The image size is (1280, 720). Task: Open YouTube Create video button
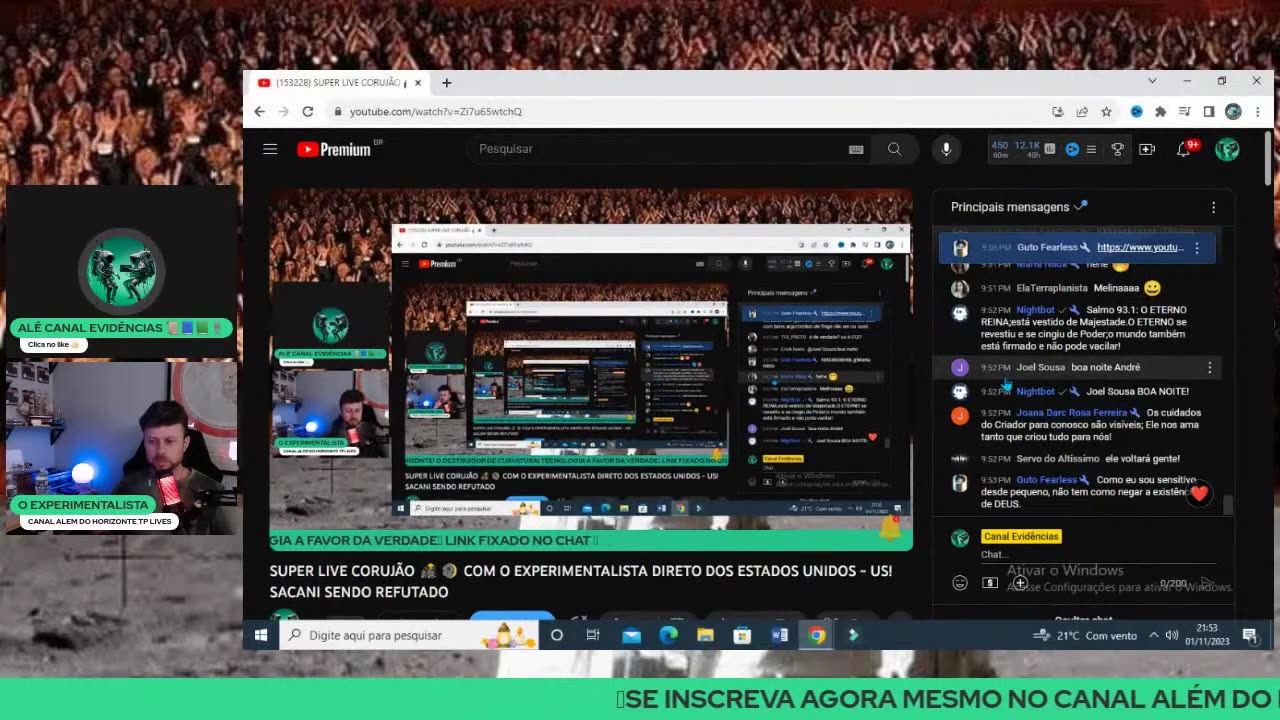[1147, 149]
